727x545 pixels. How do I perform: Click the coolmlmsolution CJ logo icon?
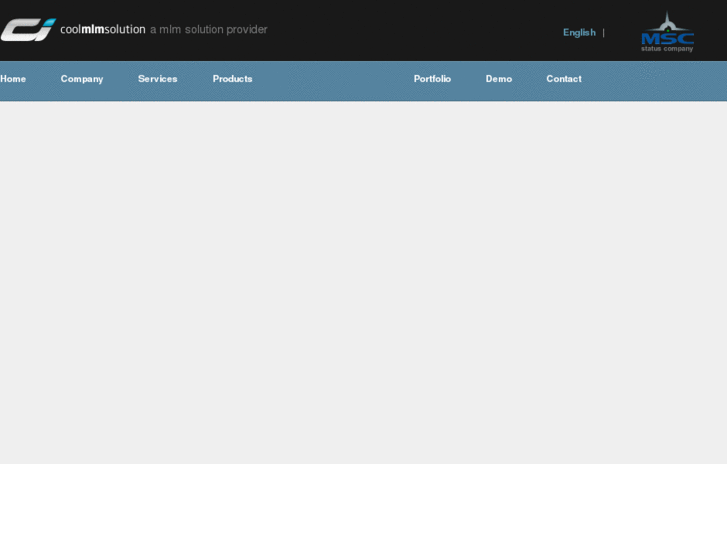click(28, 30)
